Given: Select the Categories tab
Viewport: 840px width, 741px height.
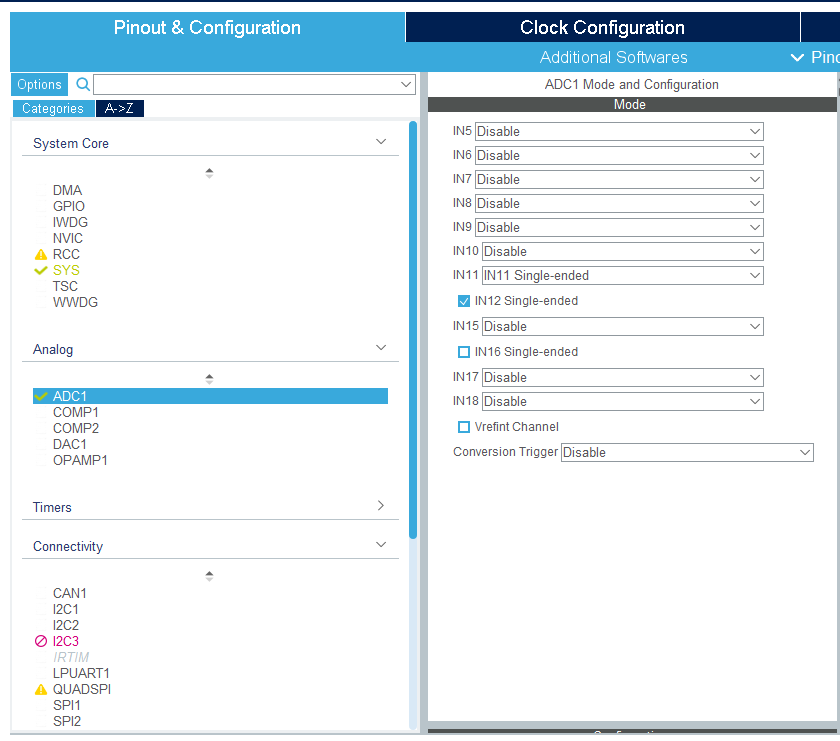Looking at the screenshot, I should click(x=53, y=109).
